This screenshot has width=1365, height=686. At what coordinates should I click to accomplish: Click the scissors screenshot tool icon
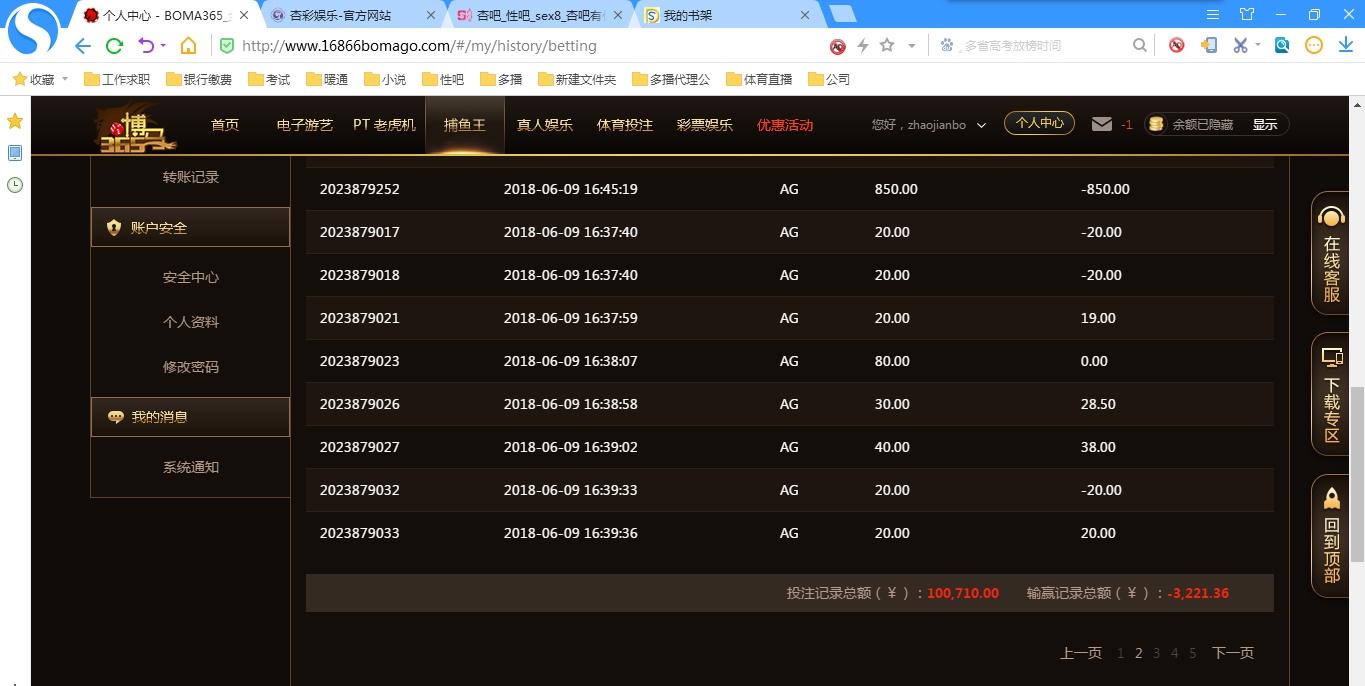click(1240, 45)
